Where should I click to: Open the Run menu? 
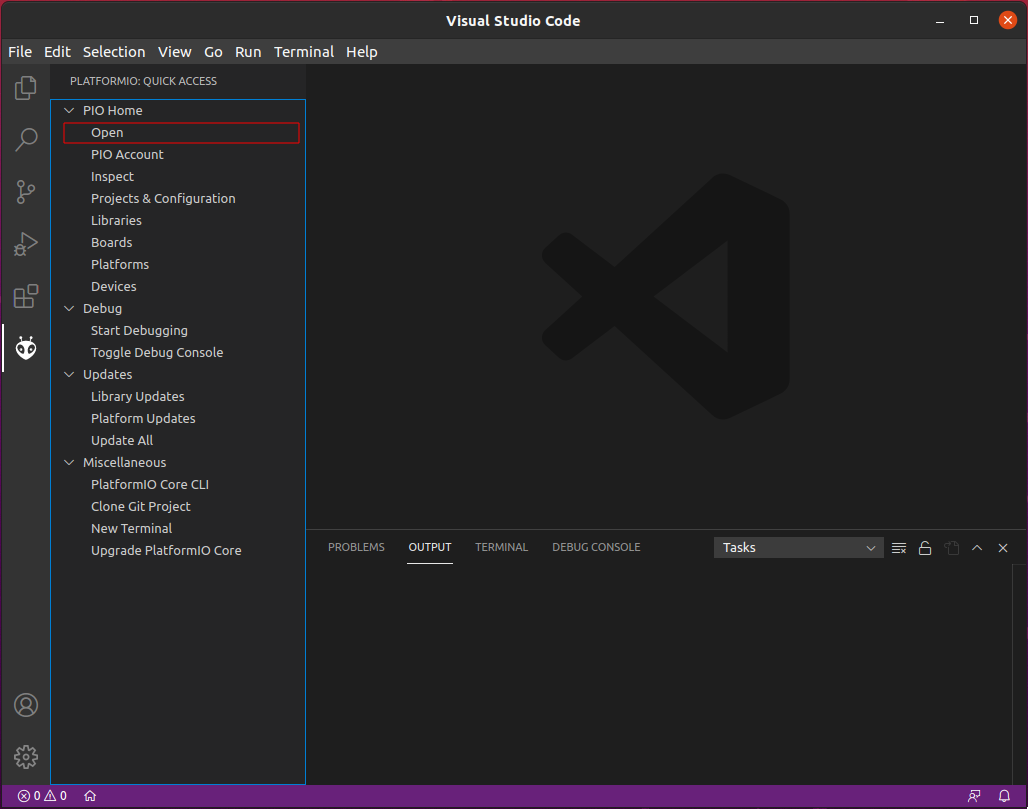[248, 52]
